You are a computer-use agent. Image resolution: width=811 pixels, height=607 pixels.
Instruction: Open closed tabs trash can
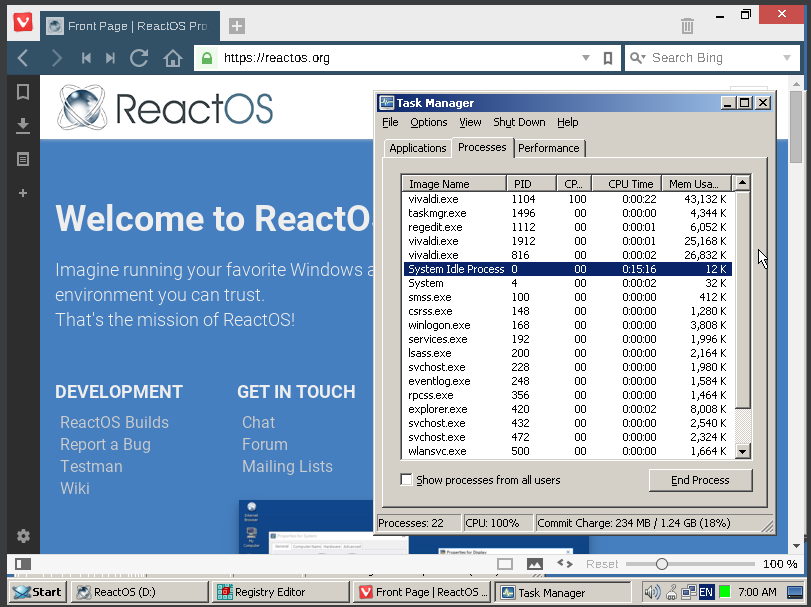tap(687, 26)
